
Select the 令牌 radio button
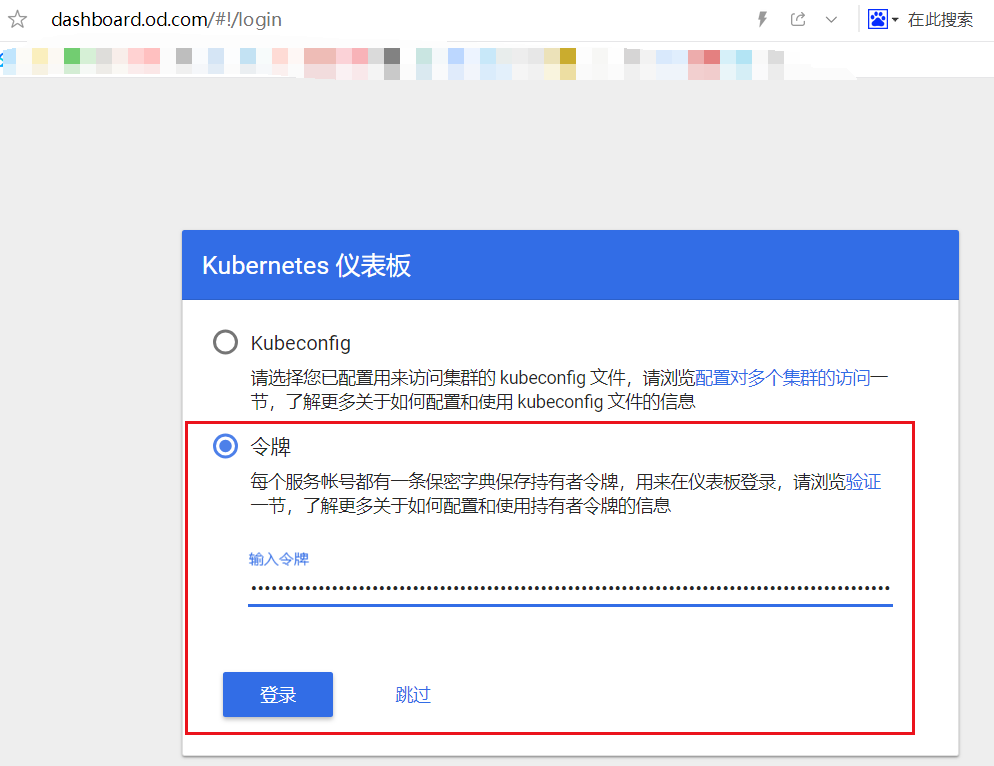tap(226, 447)
